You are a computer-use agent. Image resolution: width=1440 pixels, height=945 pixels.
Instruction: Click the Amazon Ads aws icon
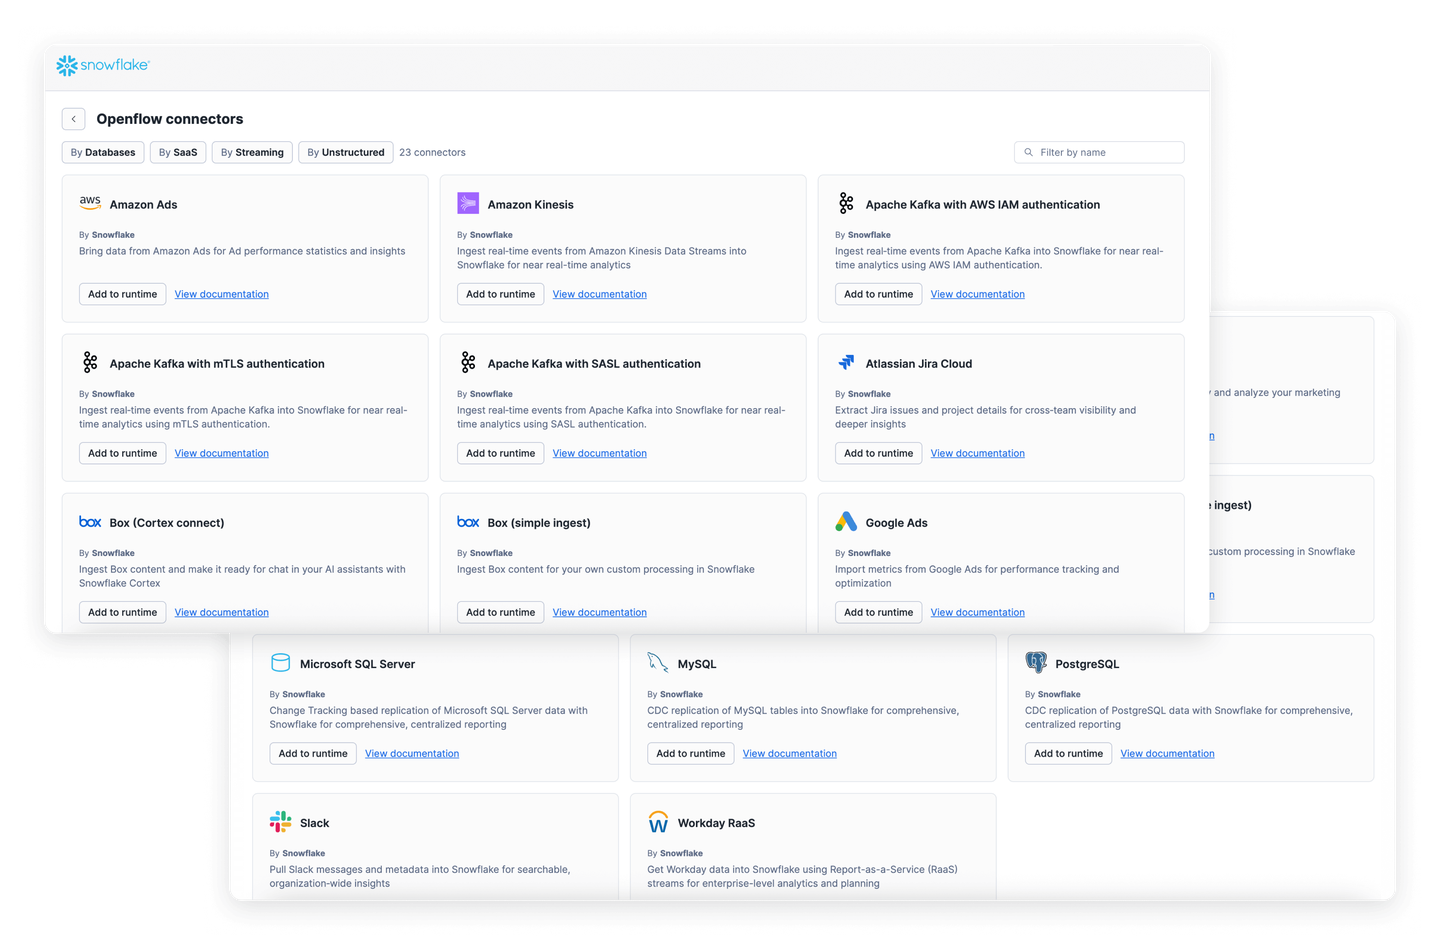pyautogui.click(x=90, y=203)
